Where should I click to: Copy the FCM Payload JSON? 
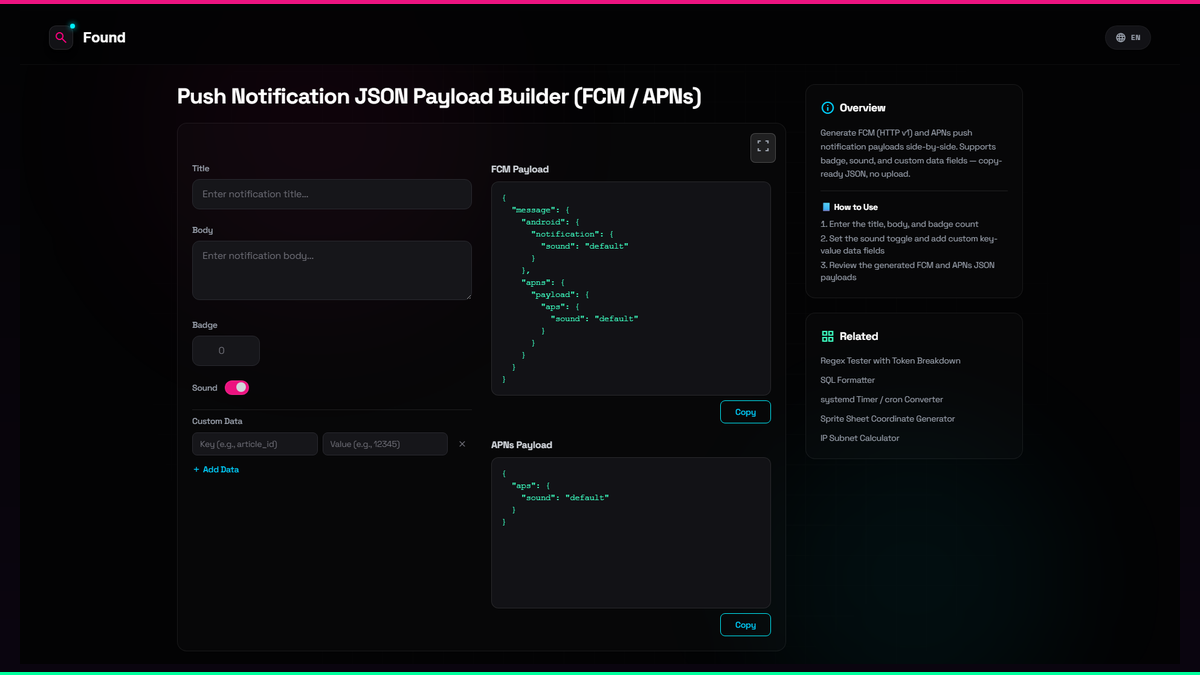pos(745,412)
